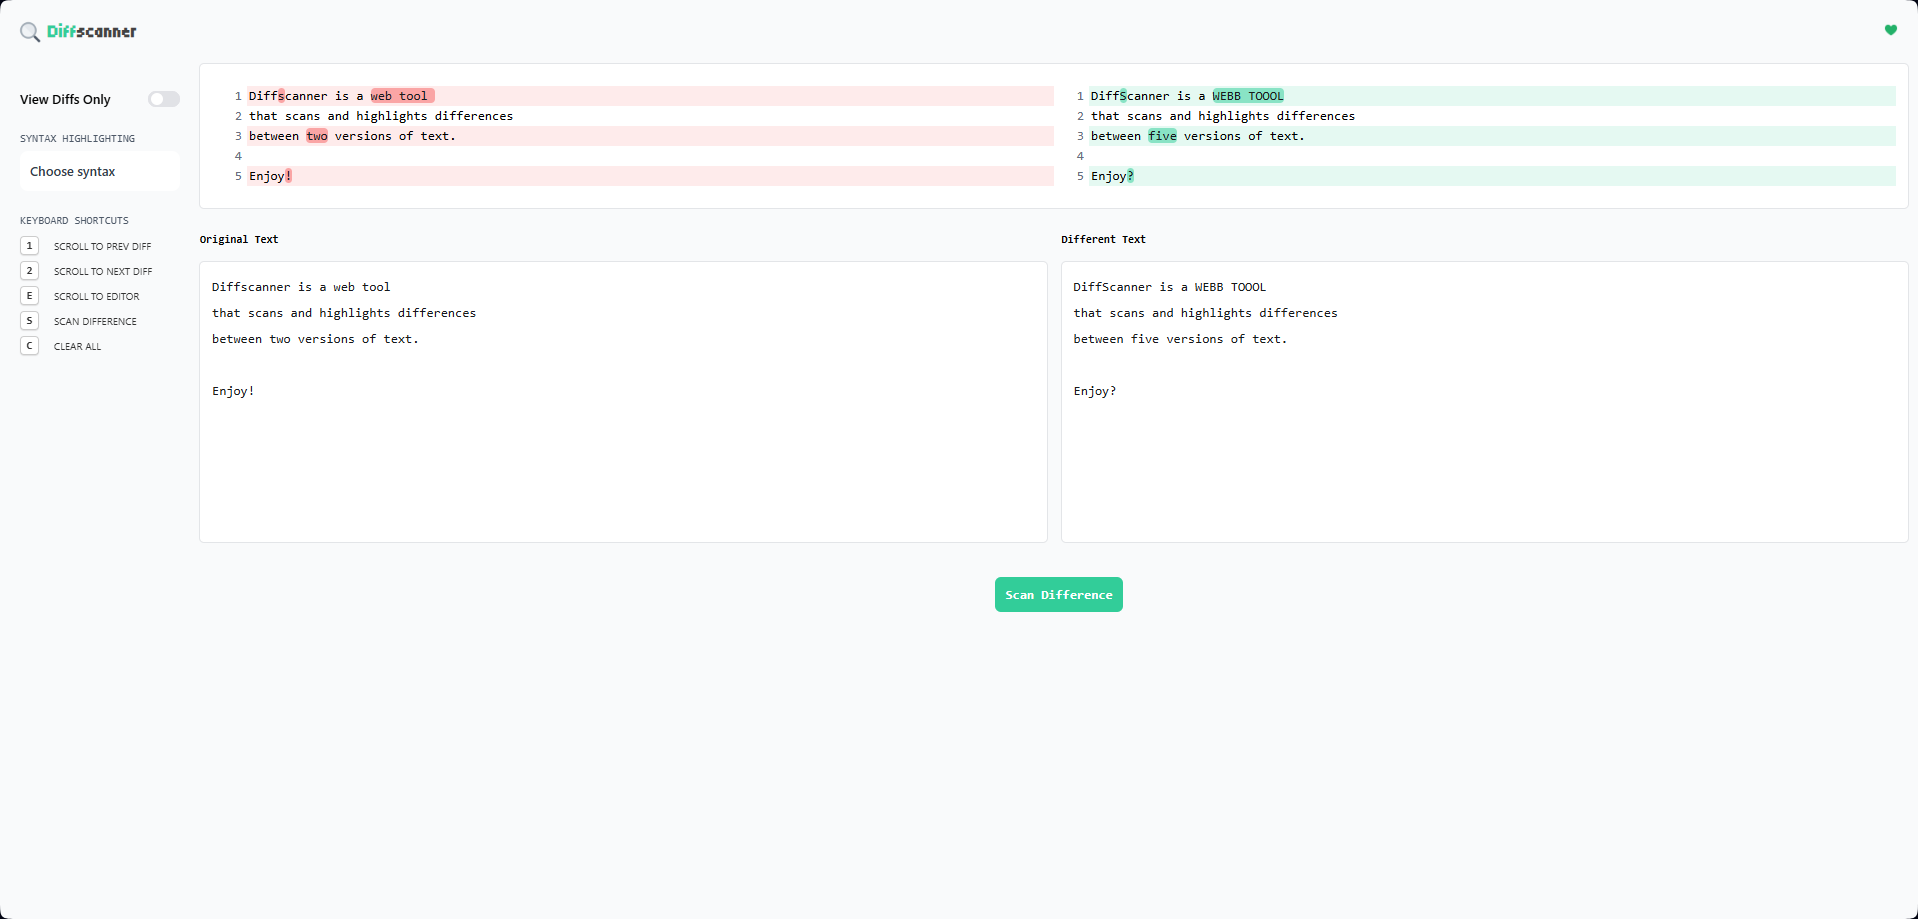The image size is (1918, 919).
Task: Click 'Enjoy?' in the Different Text editor
Action: pos(1095,391)
